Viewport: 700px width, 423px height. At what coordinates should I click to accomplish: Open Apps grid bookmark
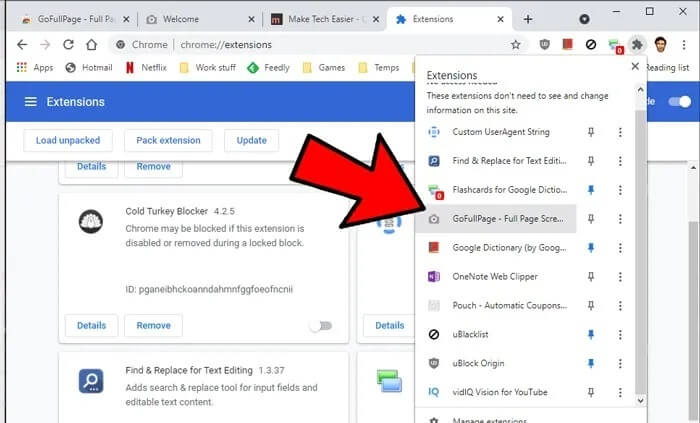34,68
